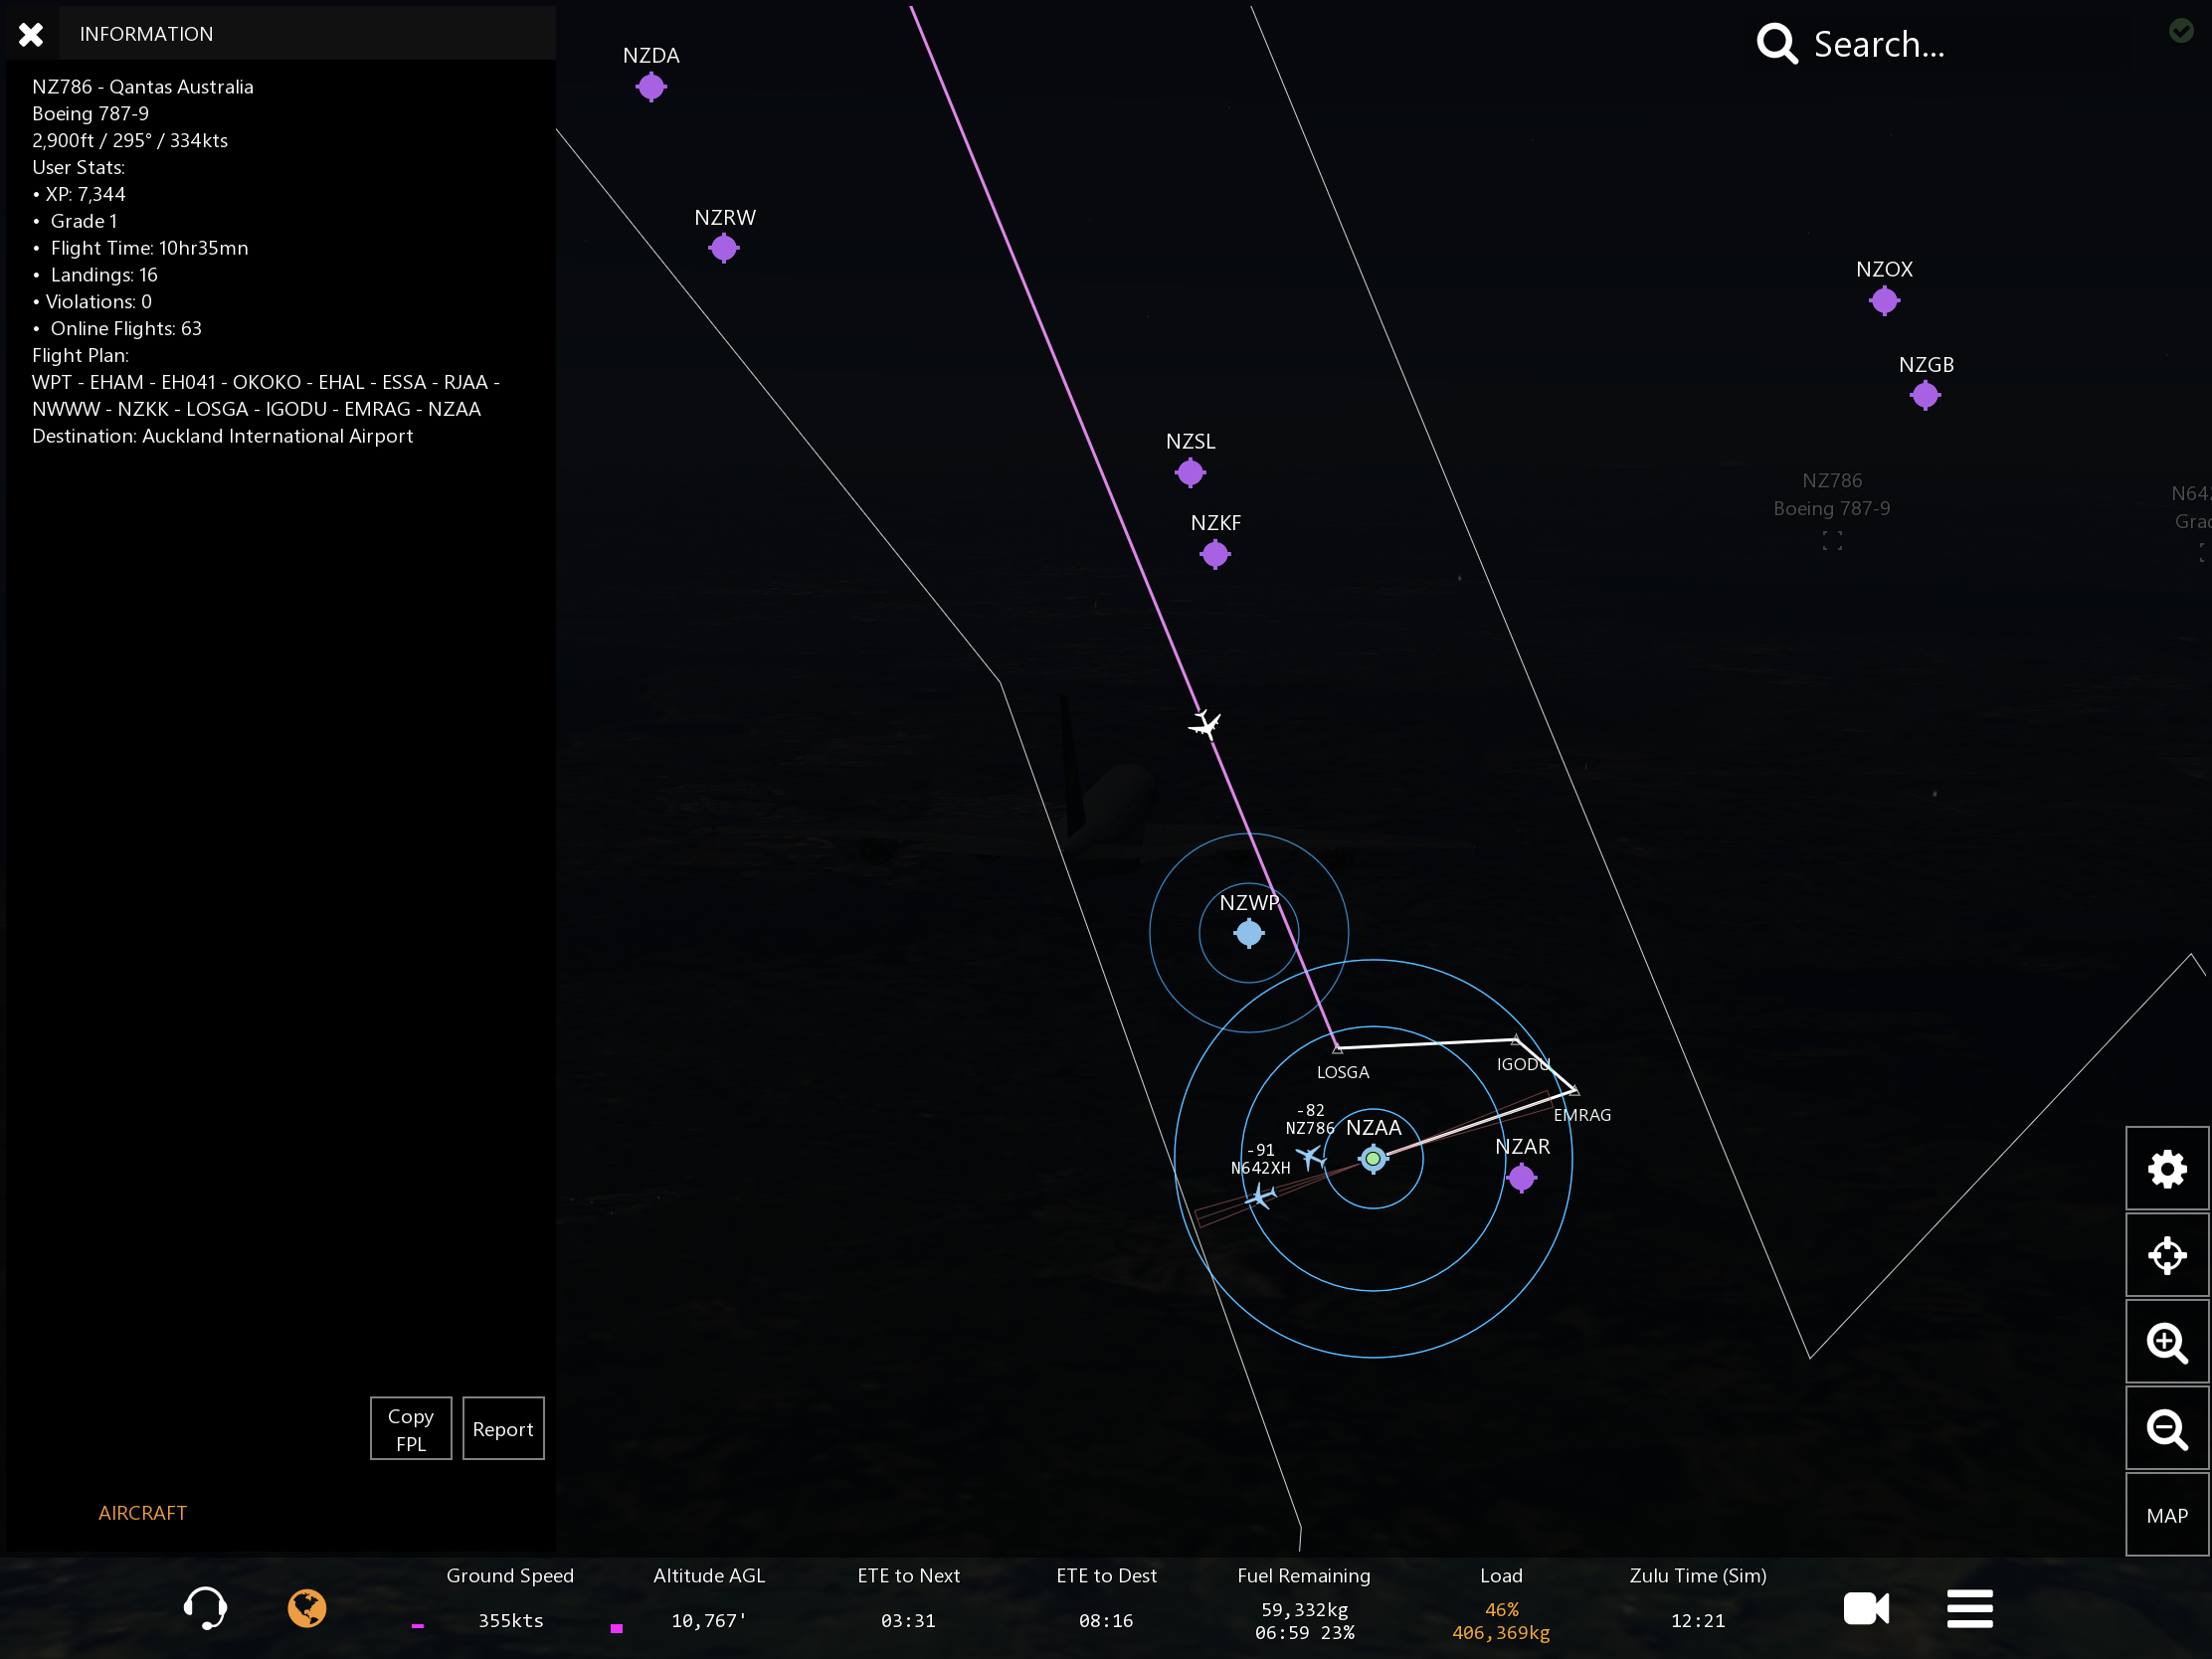The width and height of the screenshot is (2212, 1659).
Task: Open the hamburger menu
Action: 1969,1608
